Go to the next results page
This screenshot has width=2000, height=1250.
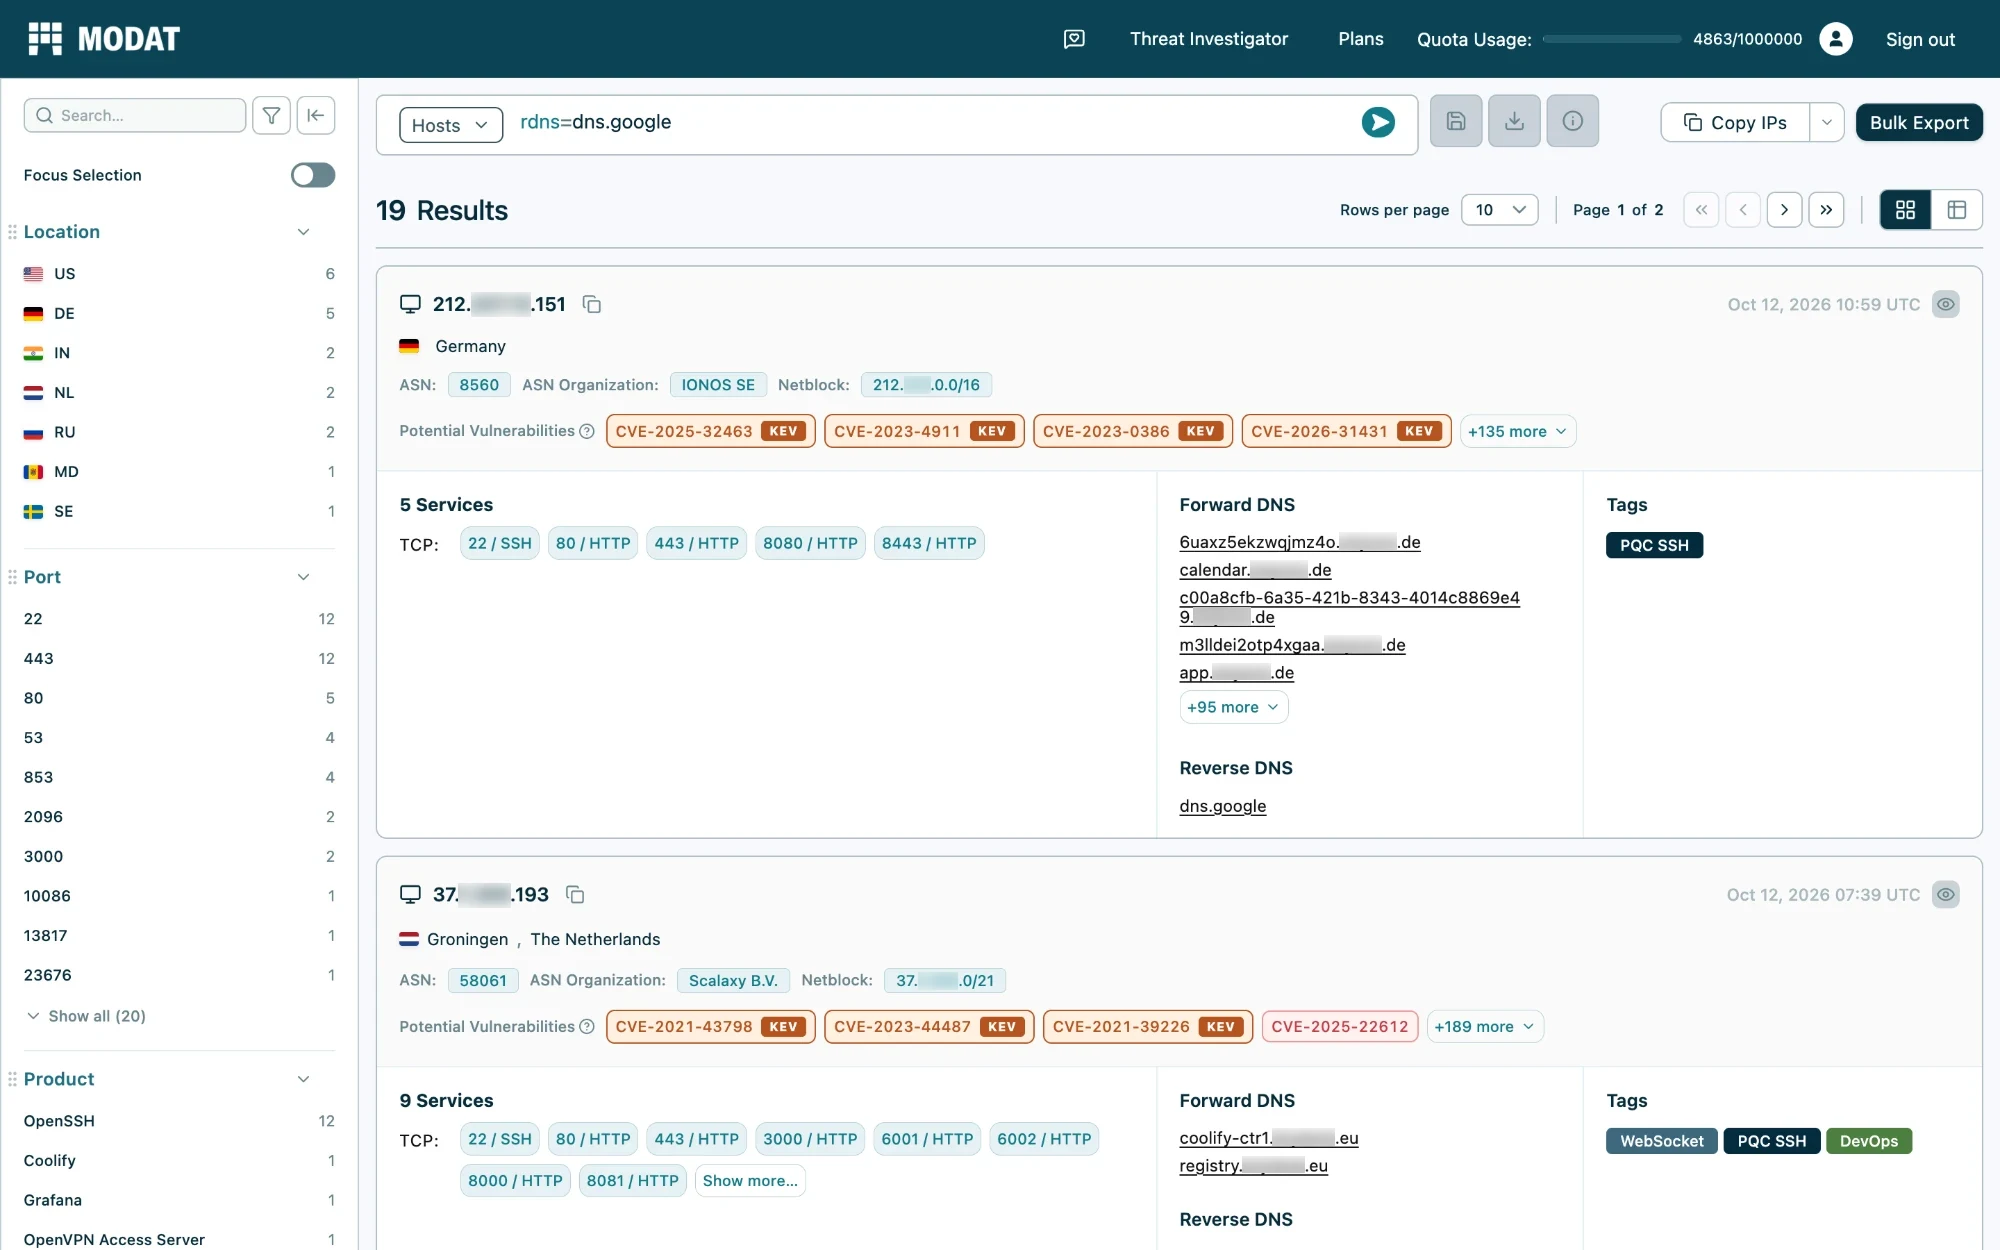pyautogui.click(x=1784, y=210)
